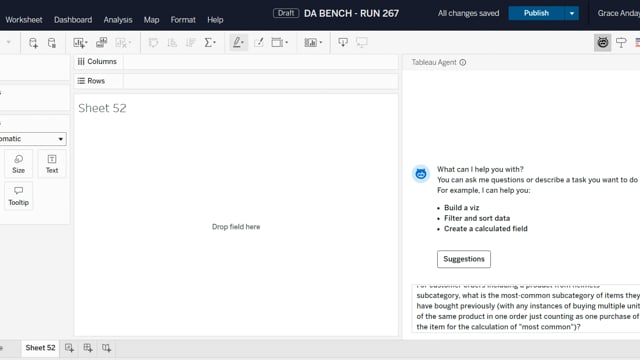This screenshot has width=640, height=360.
Task: Click the All changes saved status
Action: pos(468,13)
